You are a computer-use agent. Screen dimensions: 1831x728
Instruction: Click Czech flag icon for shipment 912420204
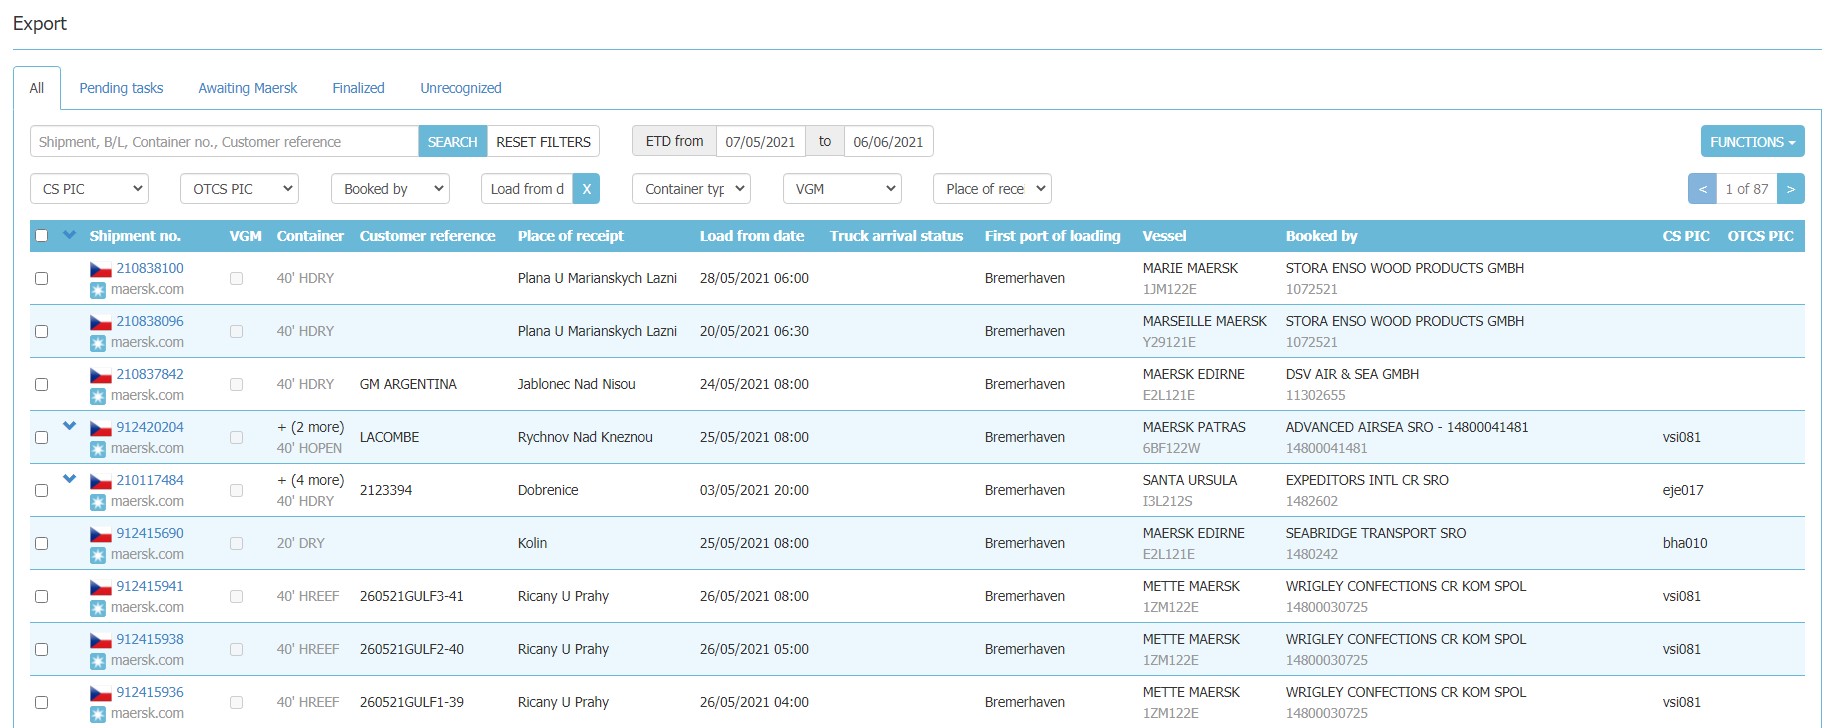(x=100, y=428)
